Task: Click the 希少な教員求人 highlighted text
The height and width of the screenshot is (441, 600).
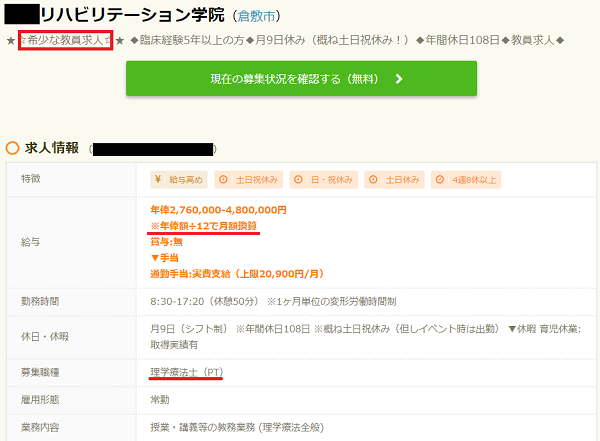Action: (x=64, y=40)
